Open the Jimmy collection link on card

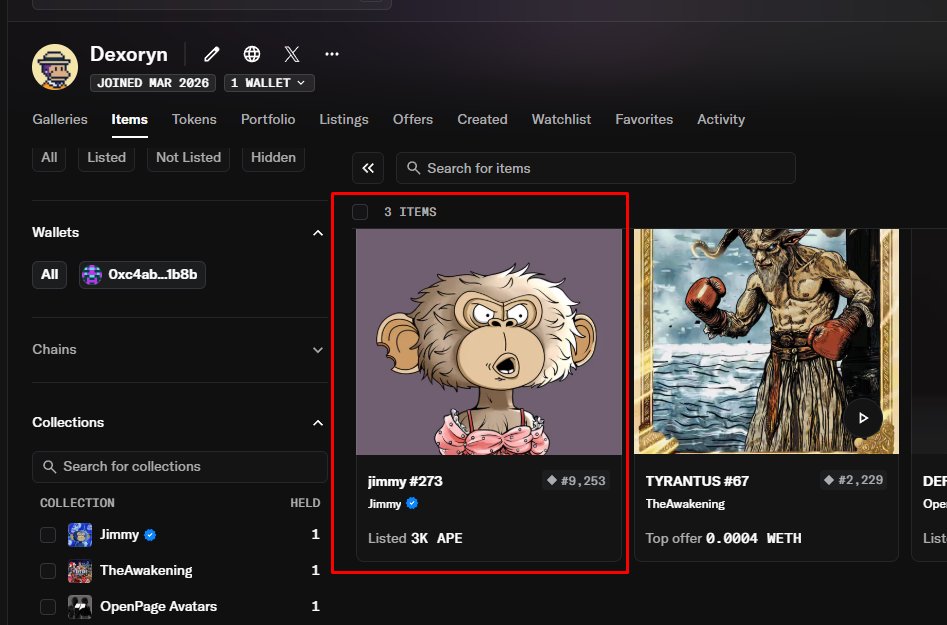click(385, 504)
